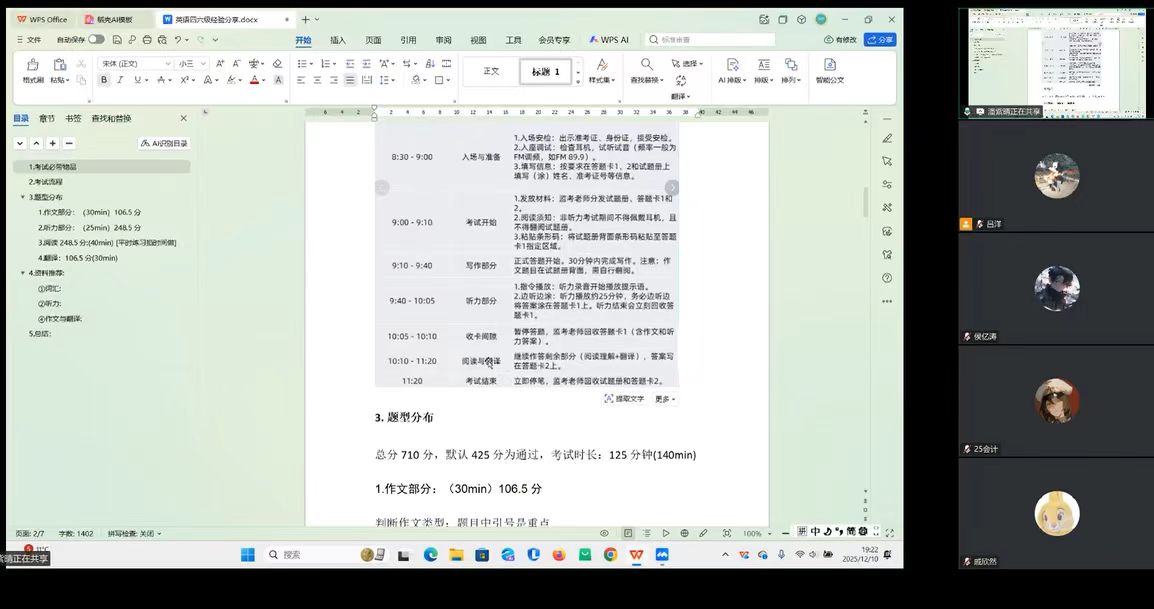Expand the 更多 dropdown below the image
Image resolution: width=1154 pixels, height=609 pixels.
tap(665, 399)
